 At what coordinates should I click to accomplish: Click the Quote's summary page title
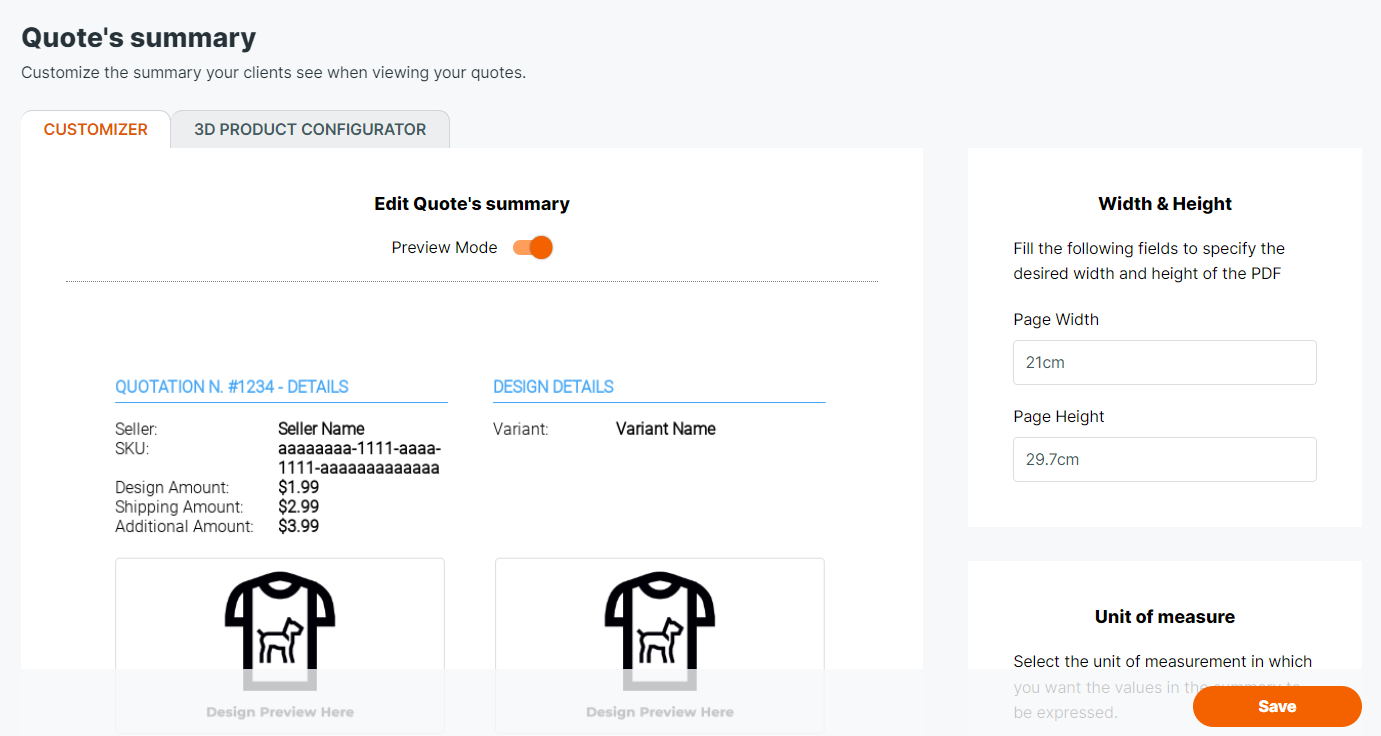(139, 37)
